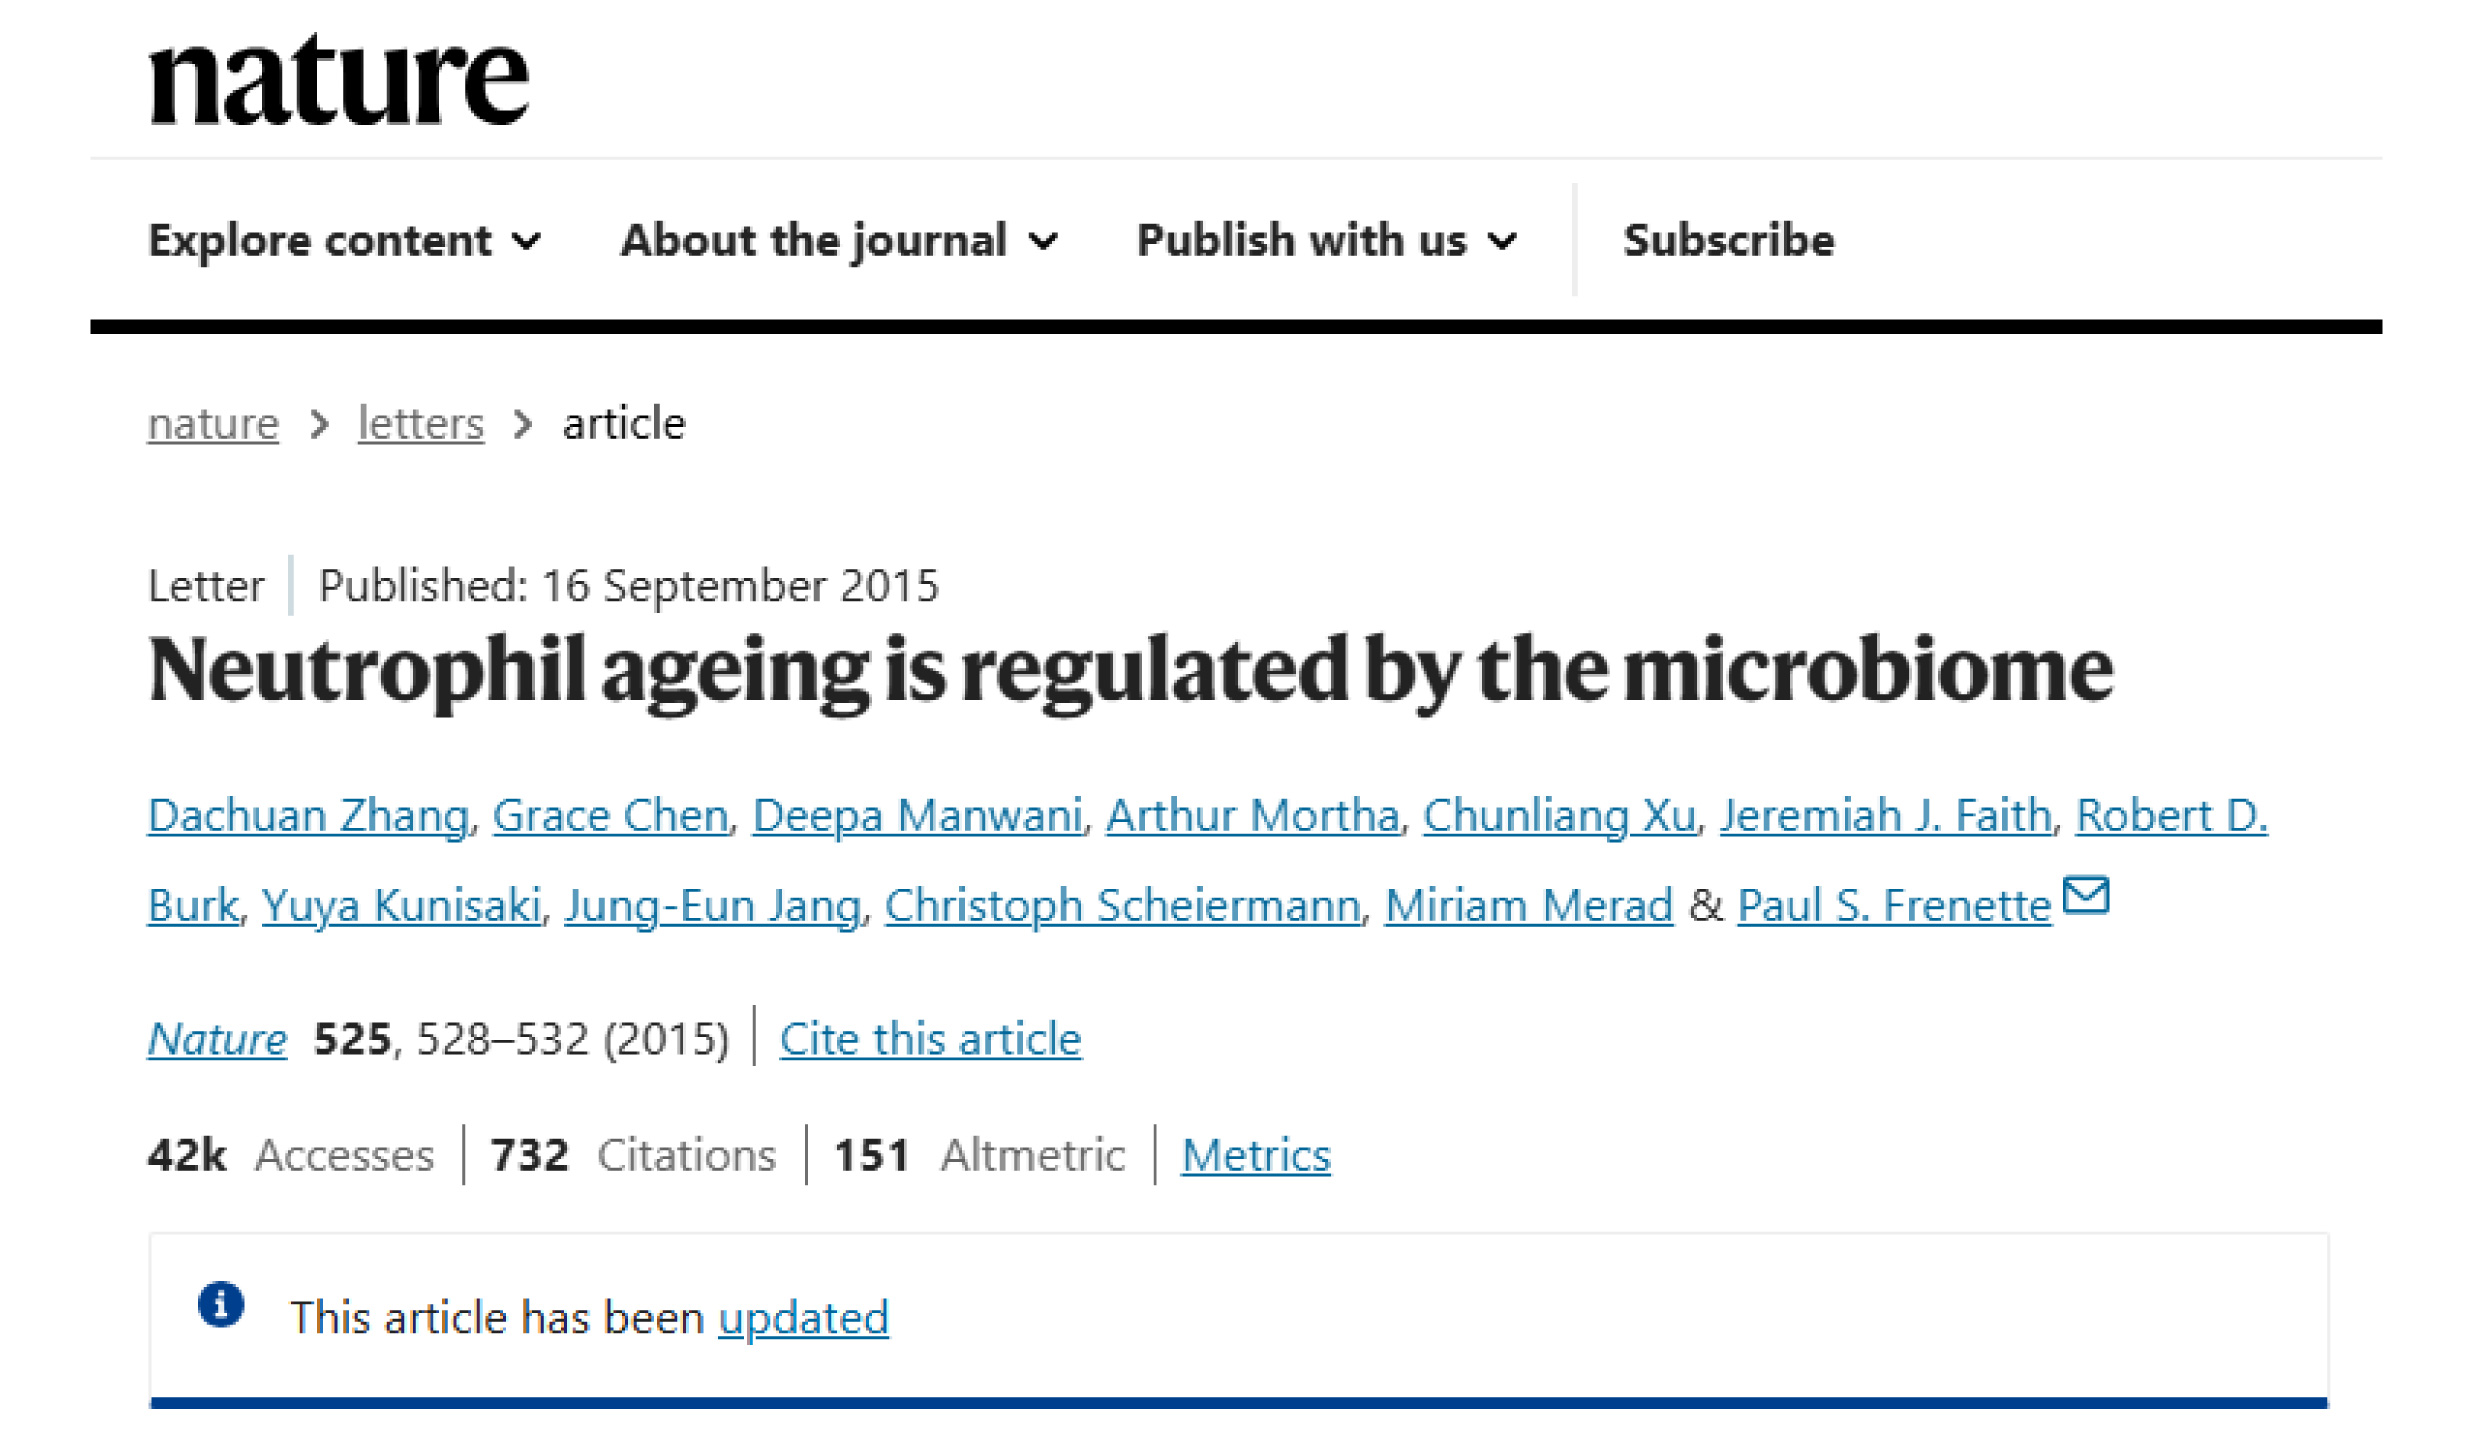Open Cite this article
Viewport: 2473px width, 1429px height.
coord(930,1039)
